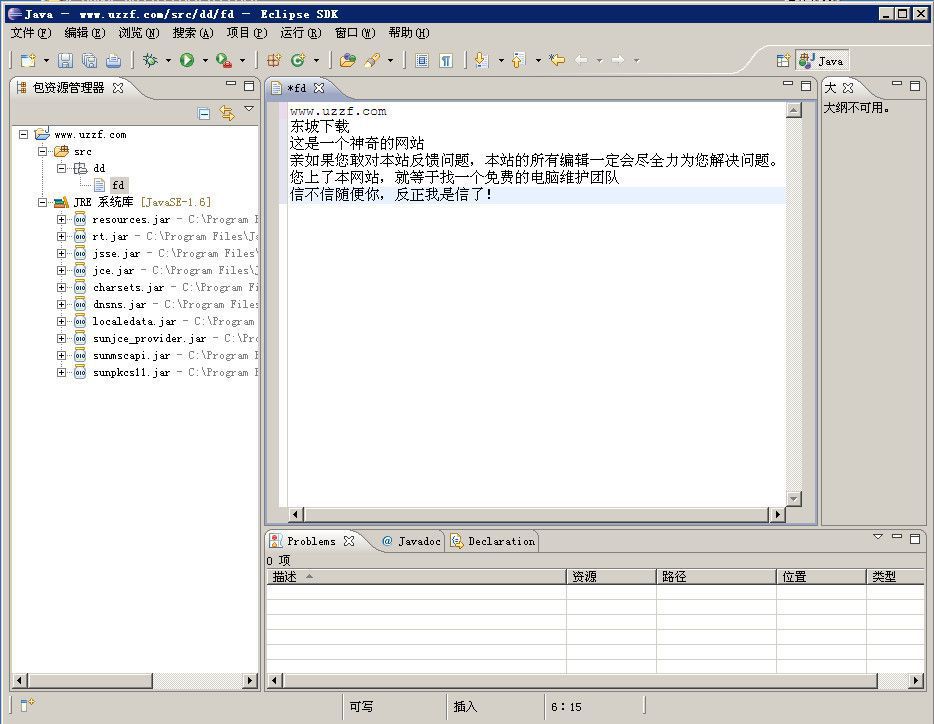Open the 文件(F) menu
The width and height of the screenshot is (934, 724).
click(x=31, y=33)
